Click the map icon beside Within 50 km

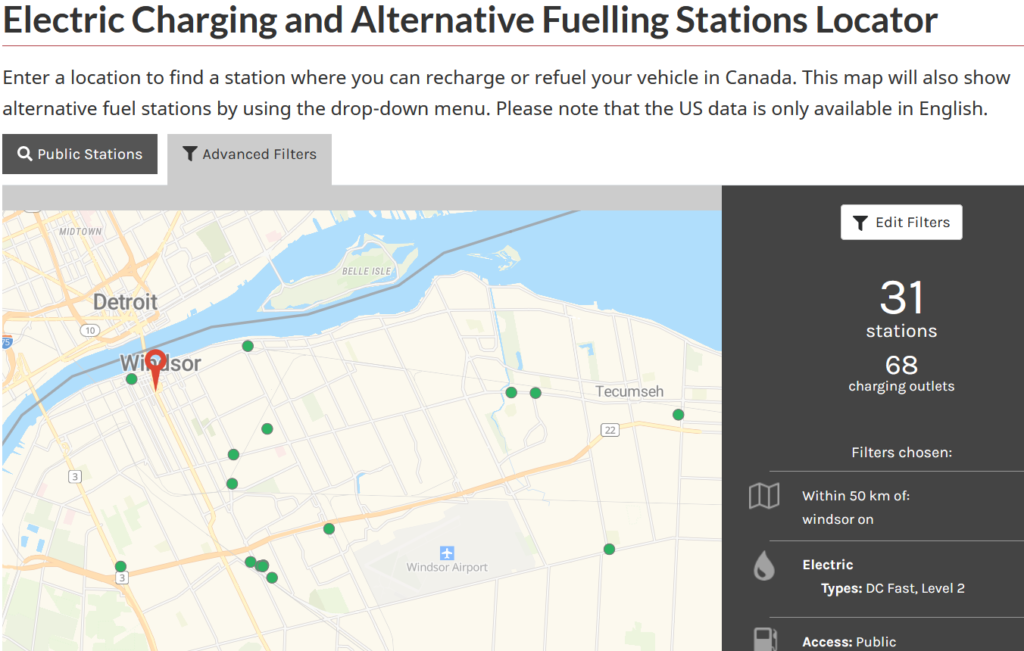(x=764, y=496)
